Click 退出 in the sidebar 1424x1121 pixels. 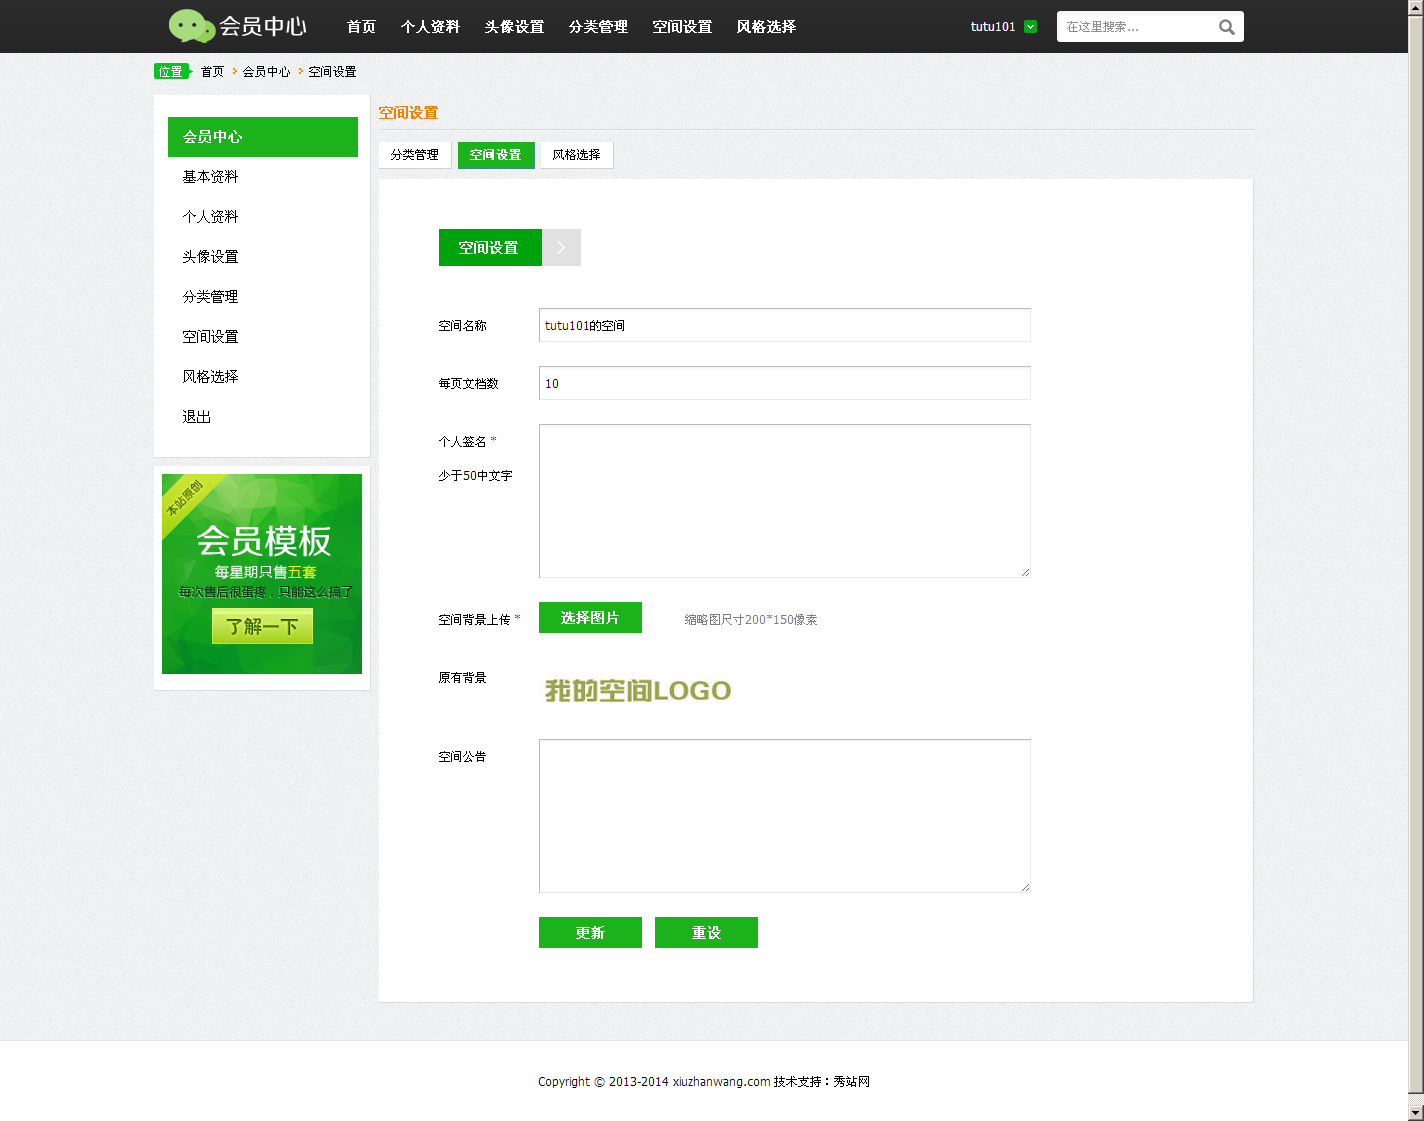click(197, 417)
